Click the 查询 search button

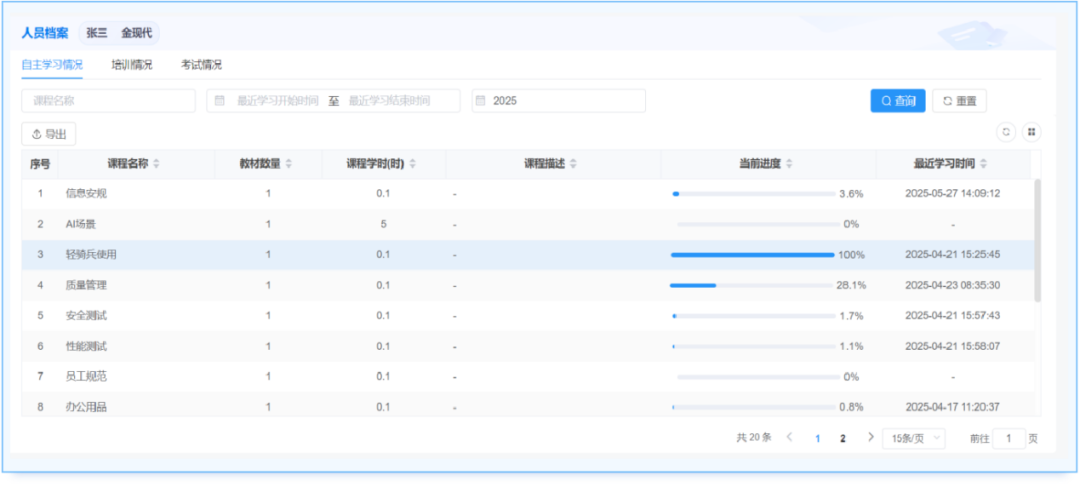(897, 101)
